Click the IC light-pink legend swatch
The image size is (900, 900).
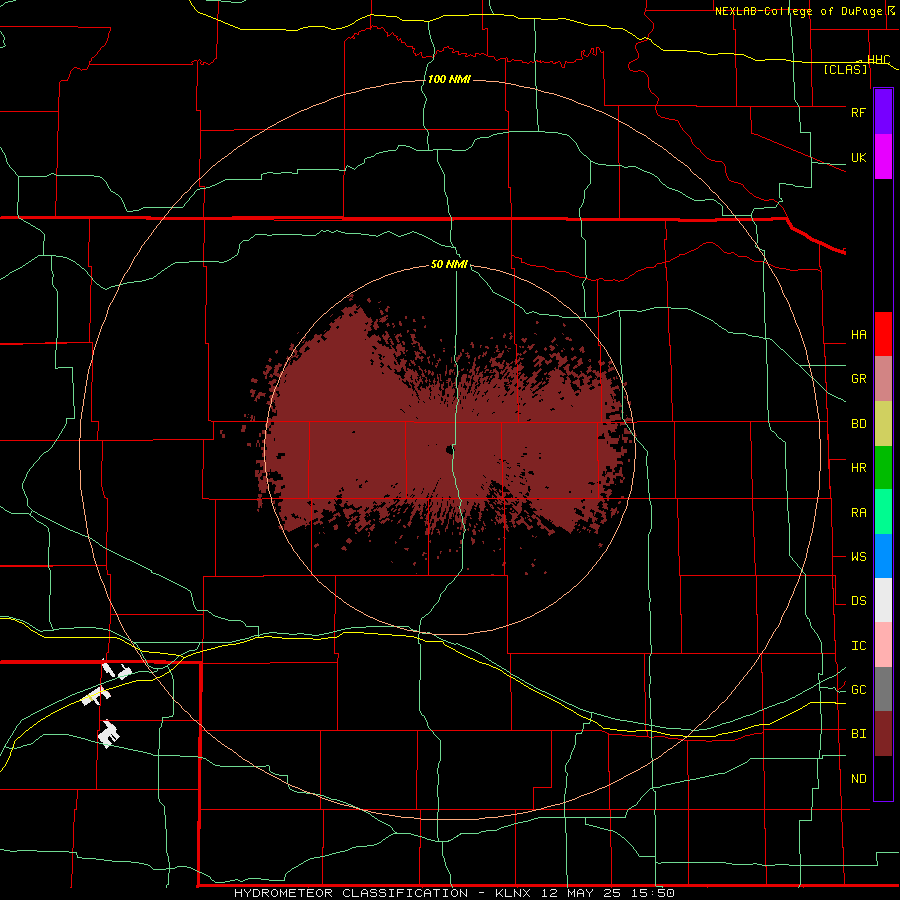[883, 645]
